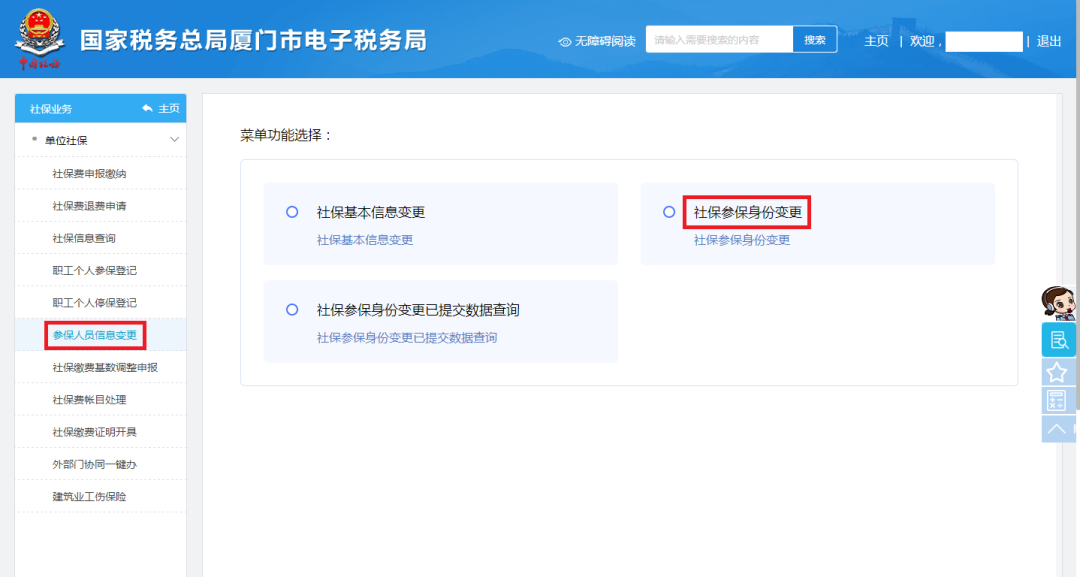The image size is (1080, 577).
Task: Click the 单位社保 tree item label
Action: (x=66, y=140)
